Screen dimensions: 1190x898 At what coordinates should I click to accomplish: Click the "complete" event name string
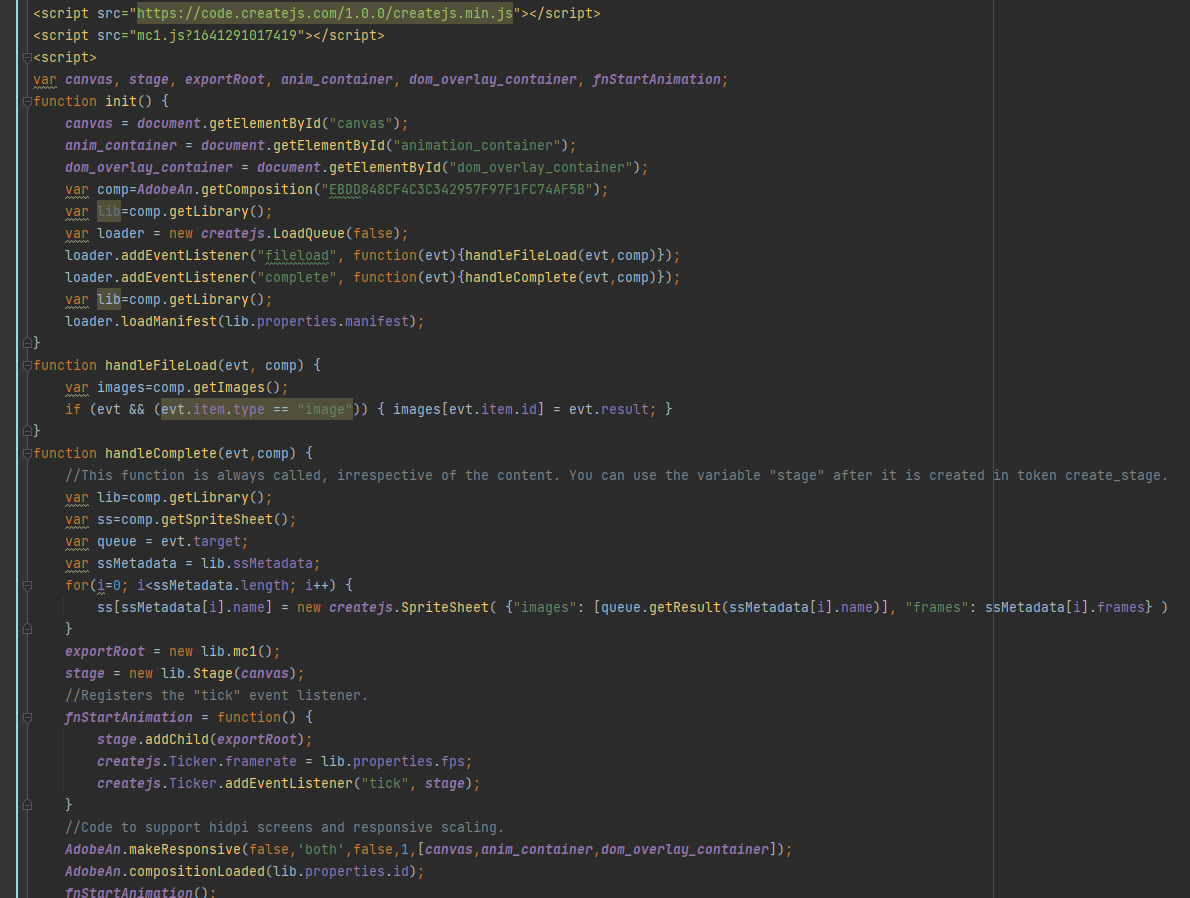297,278
